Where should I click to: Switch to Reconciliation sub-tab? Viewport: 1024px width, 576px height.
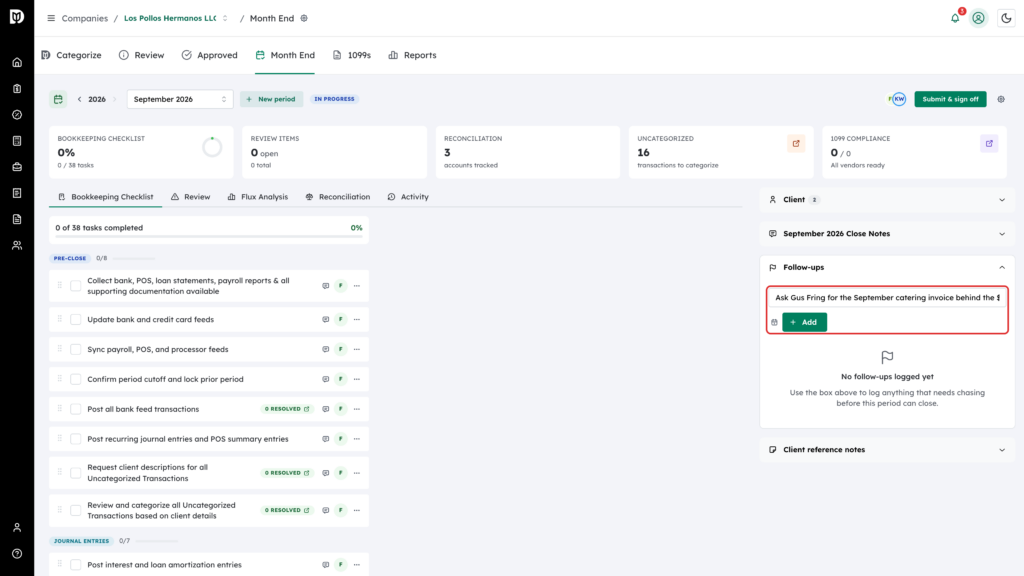[338, 197]
